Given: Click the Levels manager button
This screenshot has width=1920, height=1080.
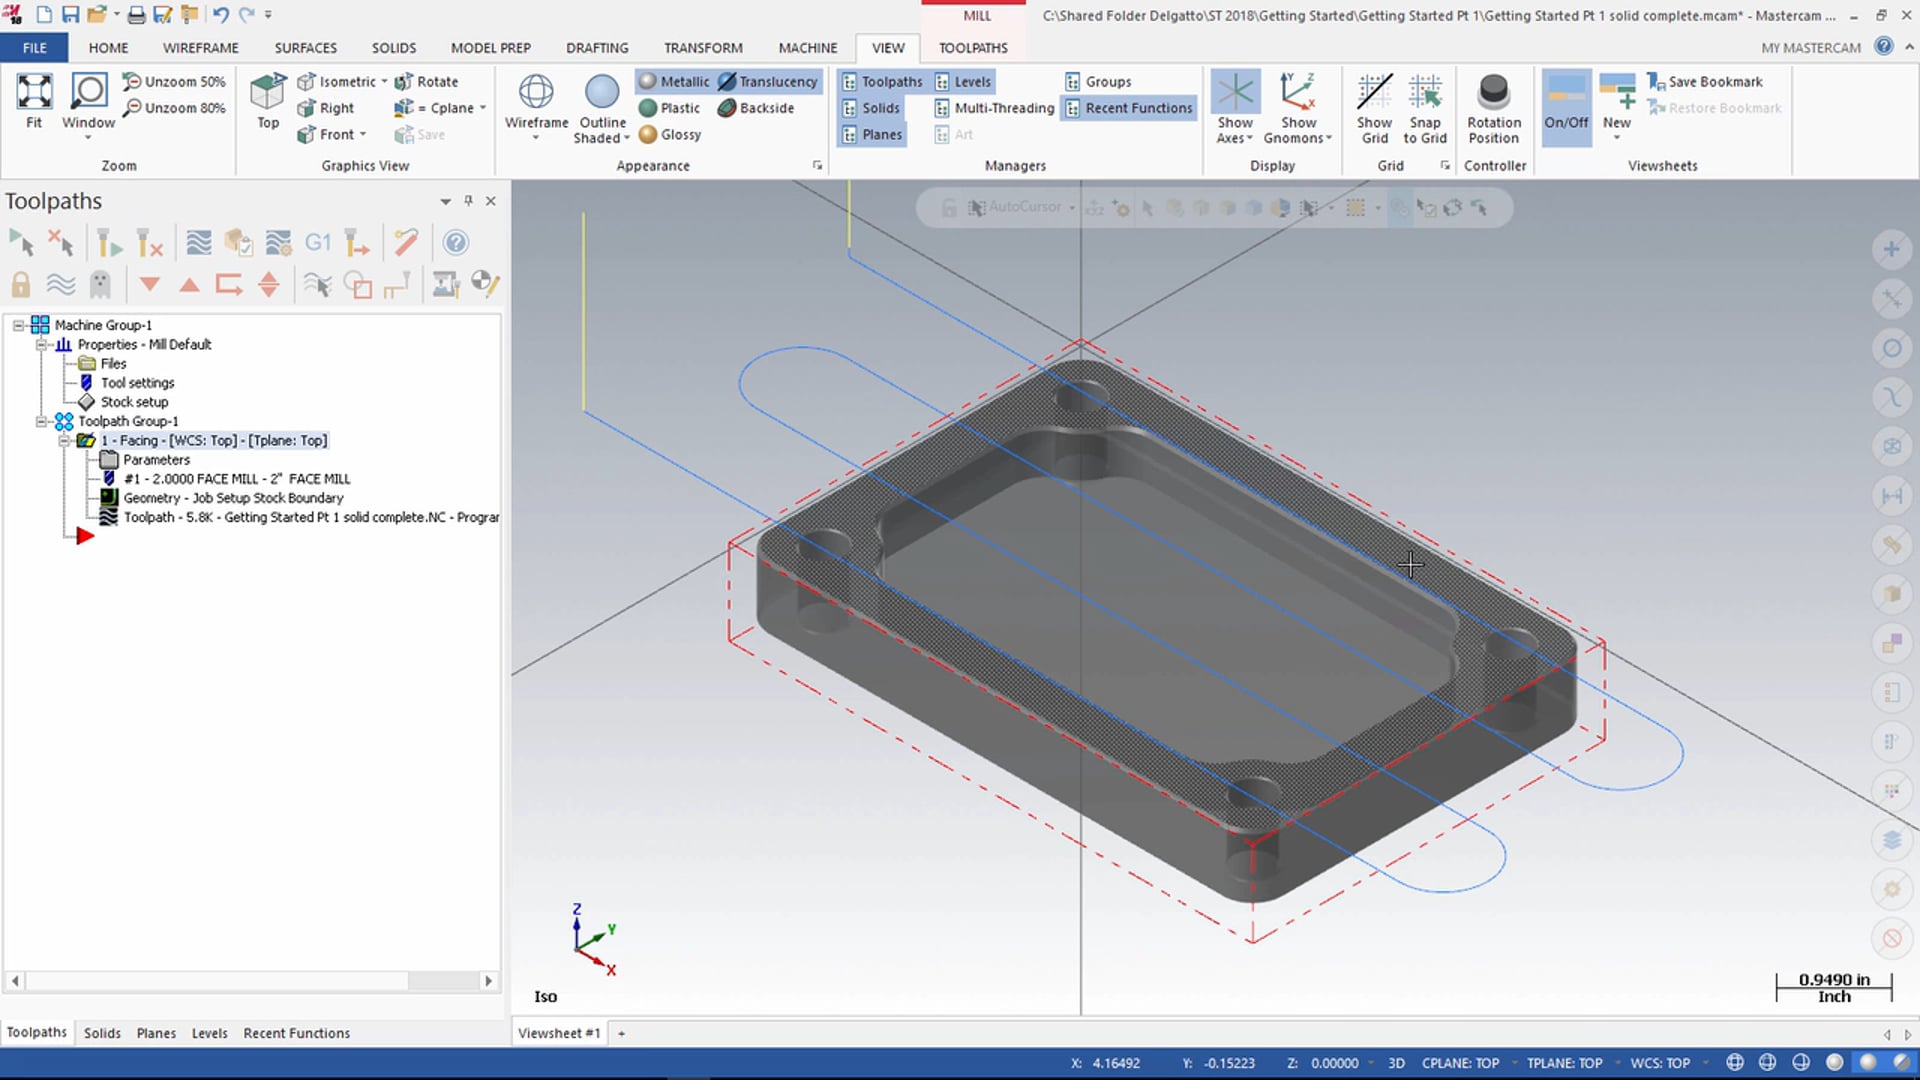Looking at the screenshot, I should (x=972, y=80).
